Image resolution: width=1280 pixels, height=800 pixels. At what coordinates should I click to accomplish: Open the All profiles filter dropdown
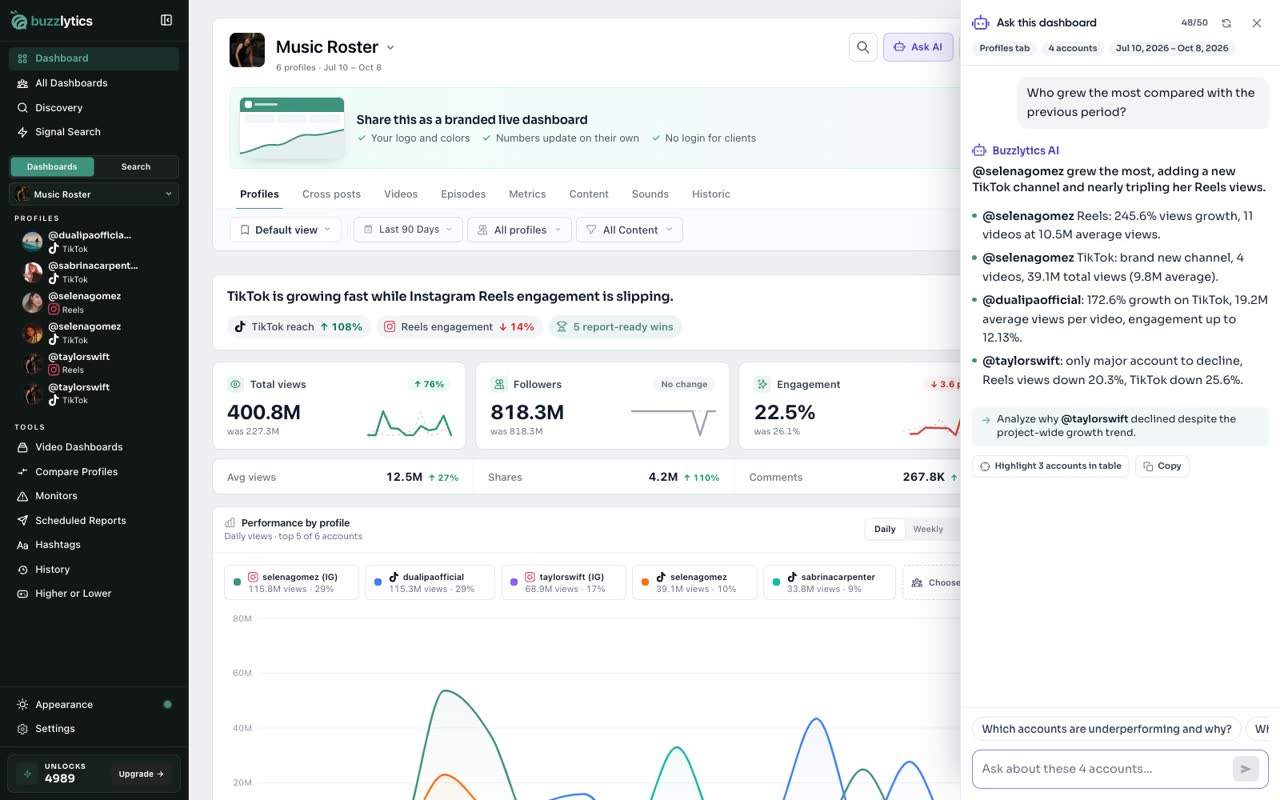[x=520, y=230]
